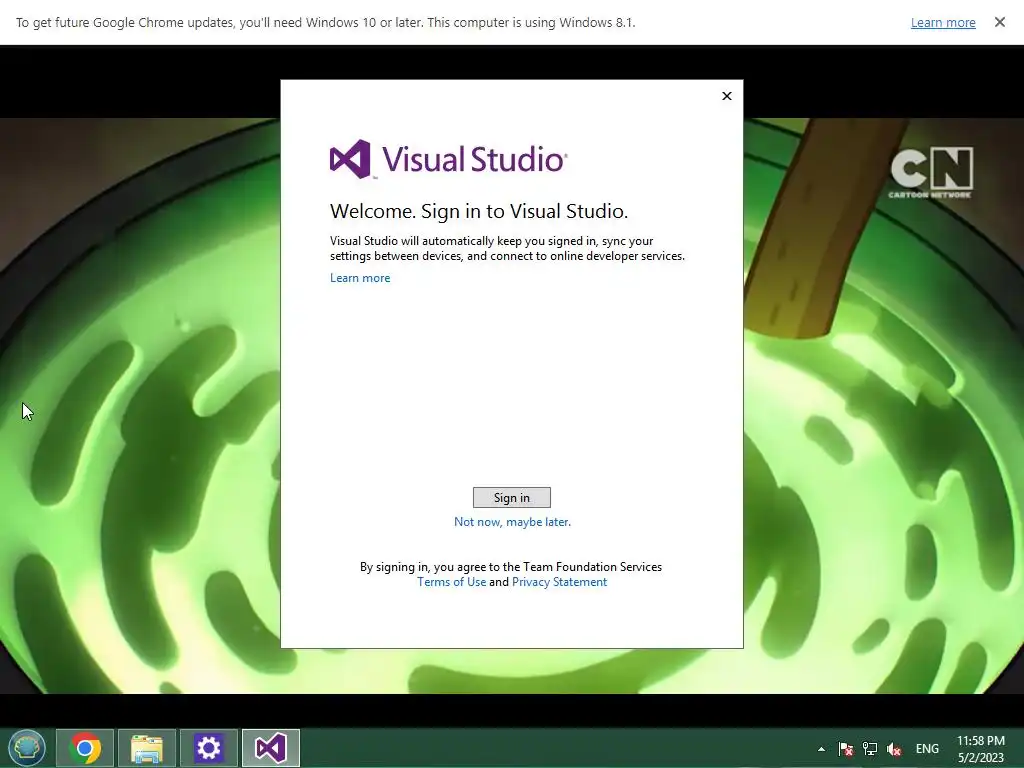Open the clock showing 11:58 PM
The width and height of the screenshot is (1024, 768).
[x=980, y=749]
